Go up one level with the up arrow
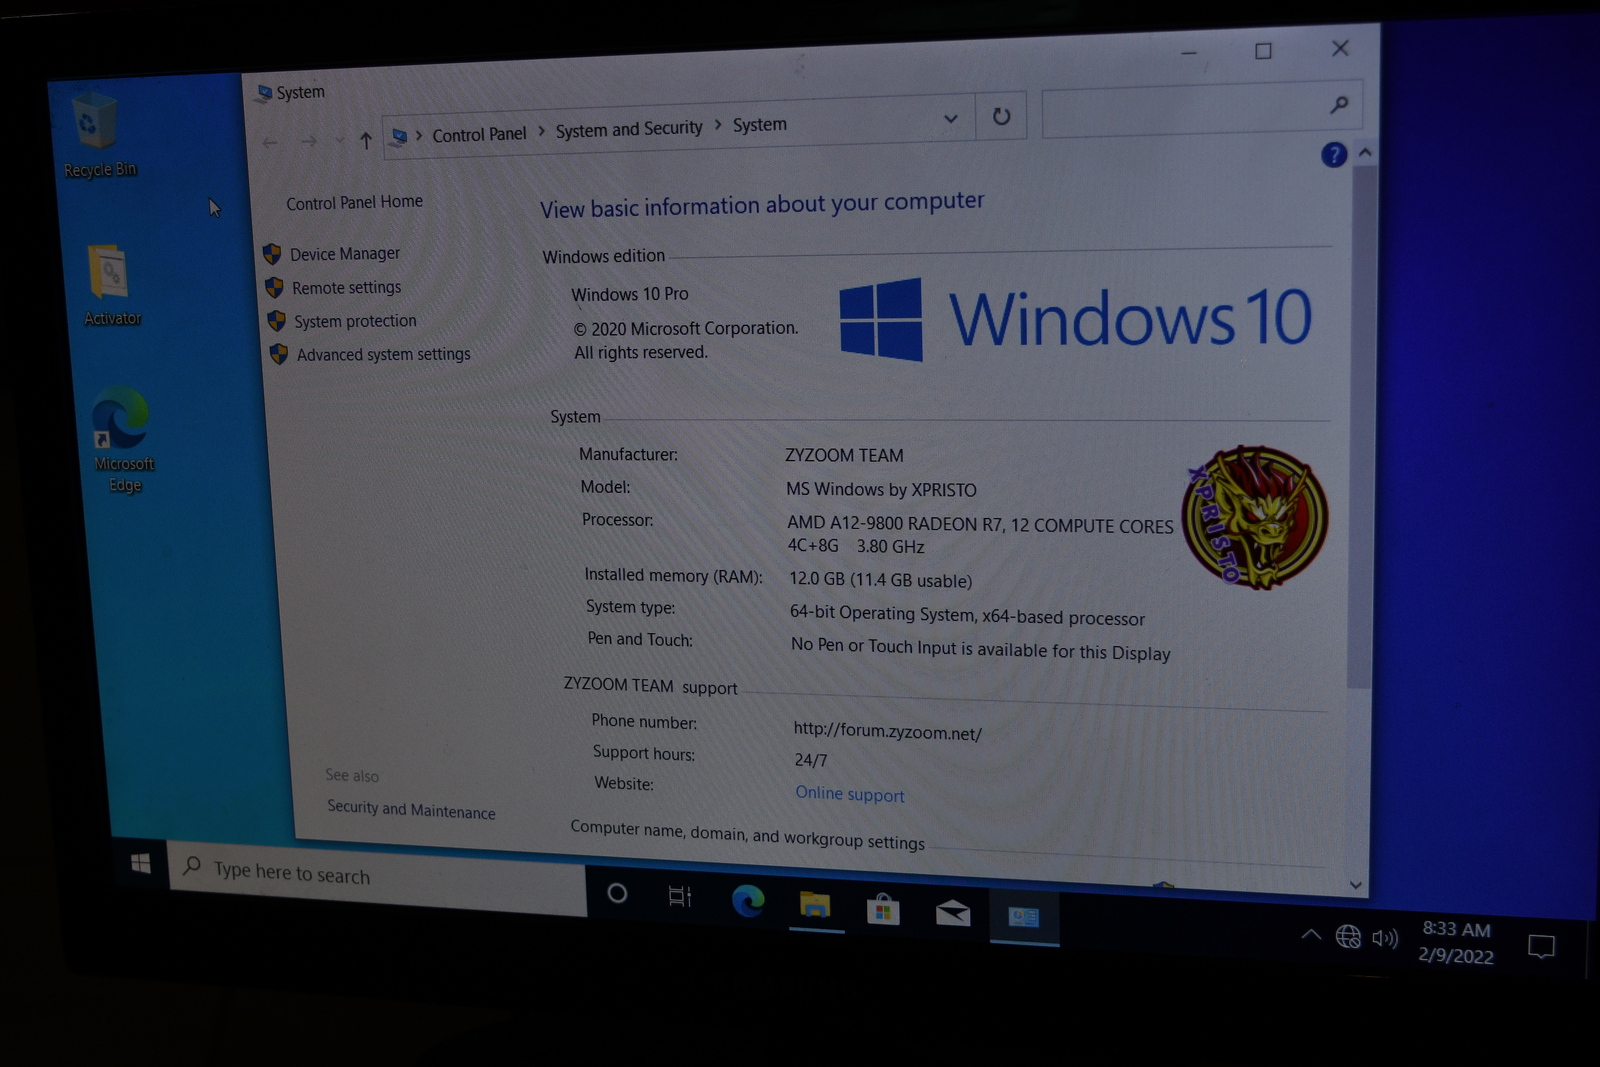 (366, 141)
